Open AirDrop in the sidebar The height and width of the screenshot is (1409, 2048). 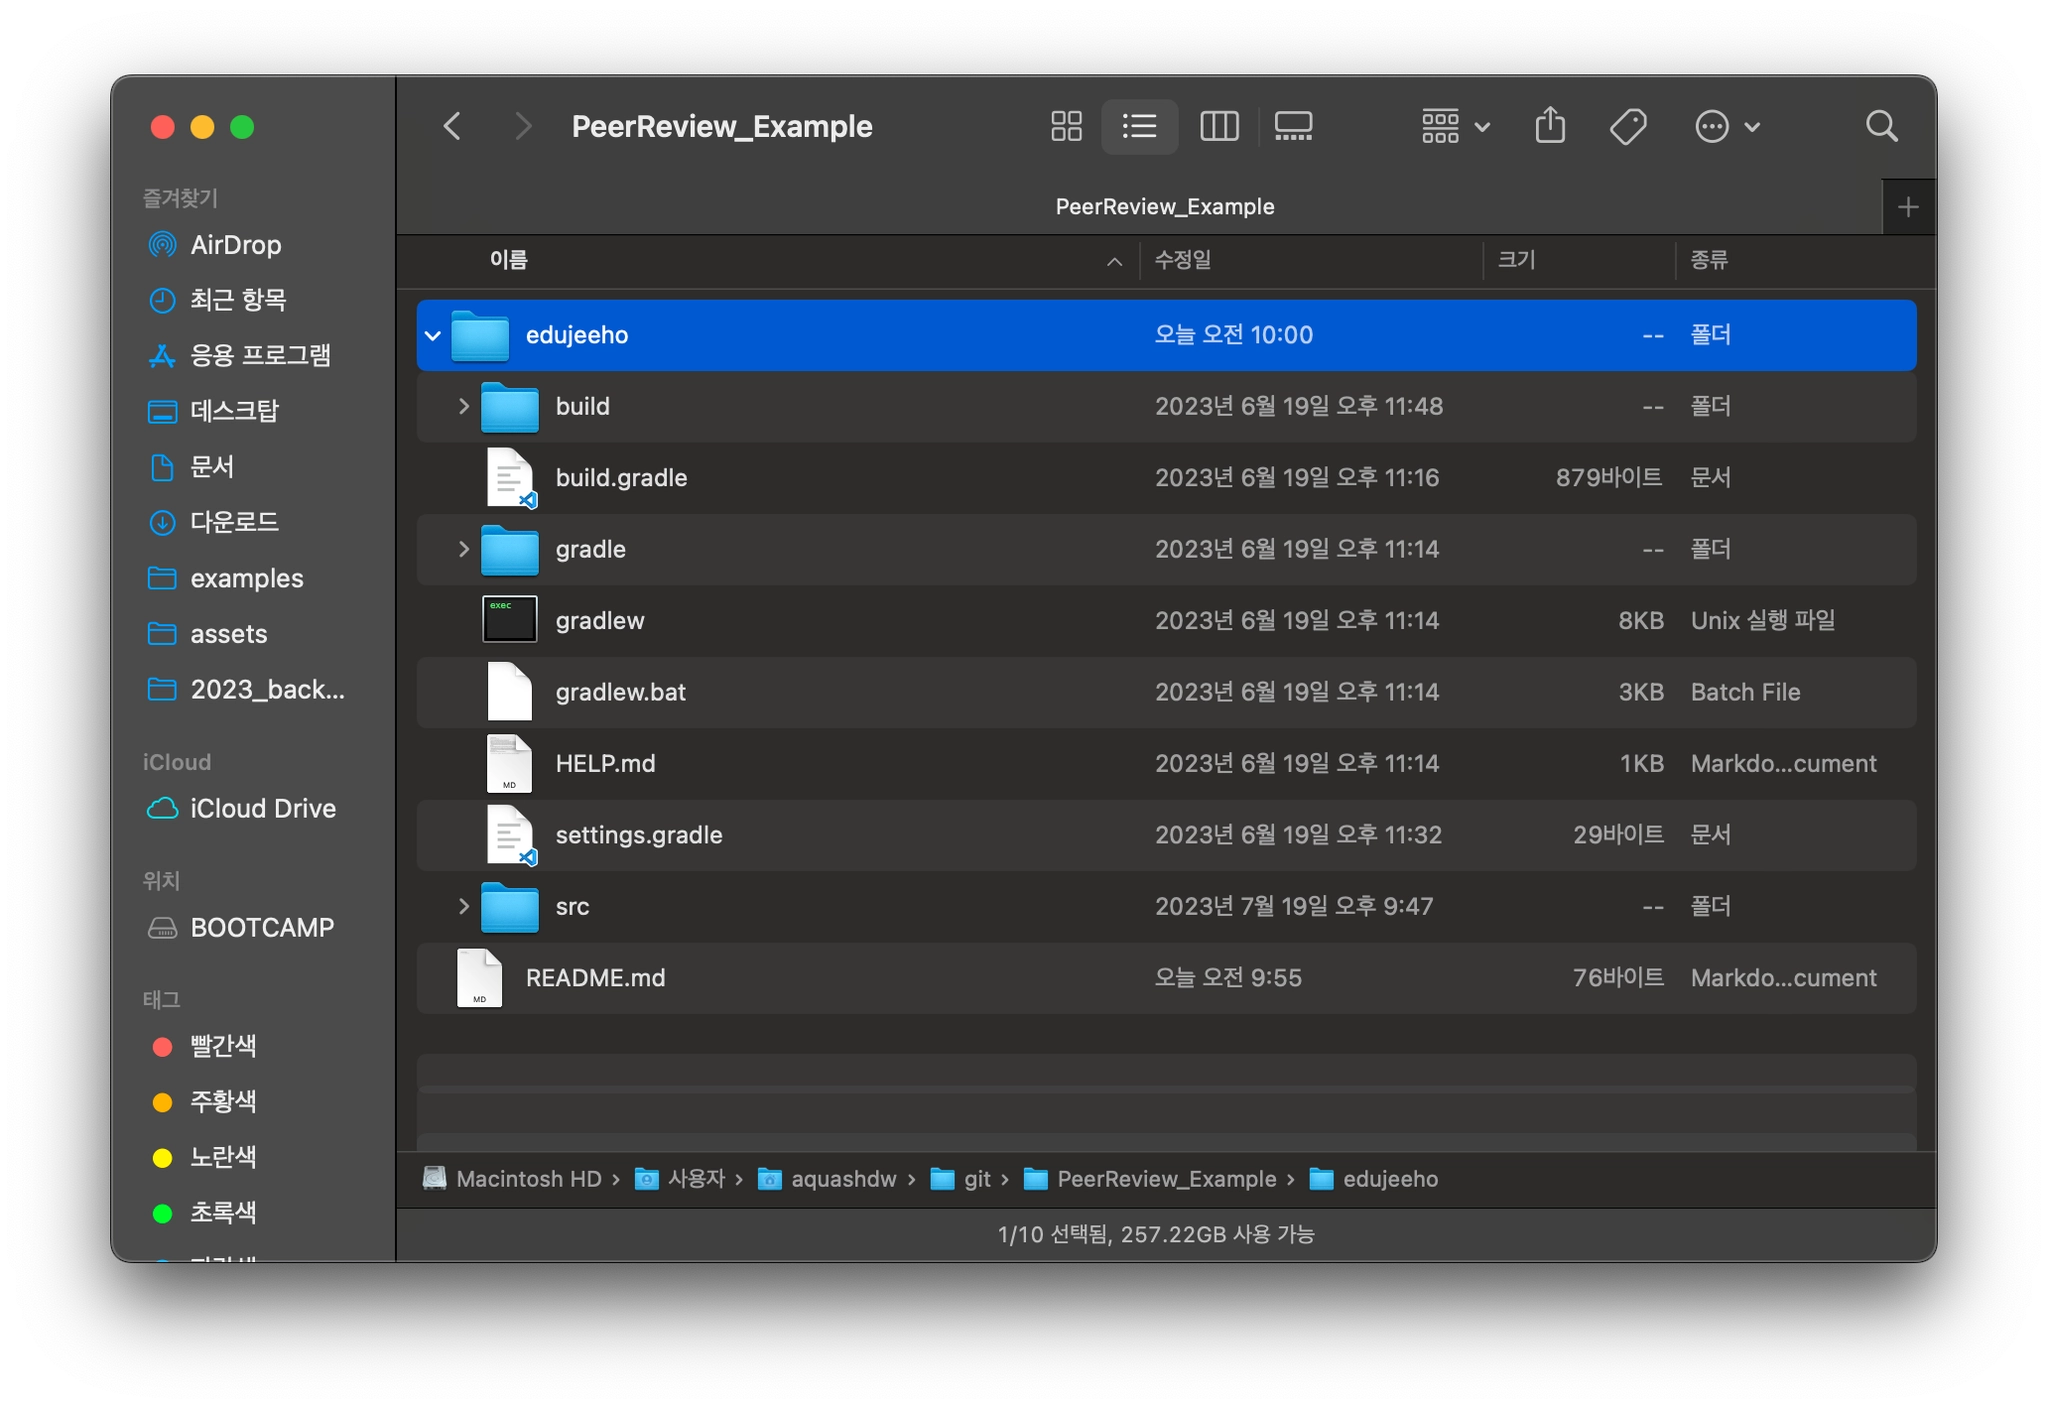235,245
